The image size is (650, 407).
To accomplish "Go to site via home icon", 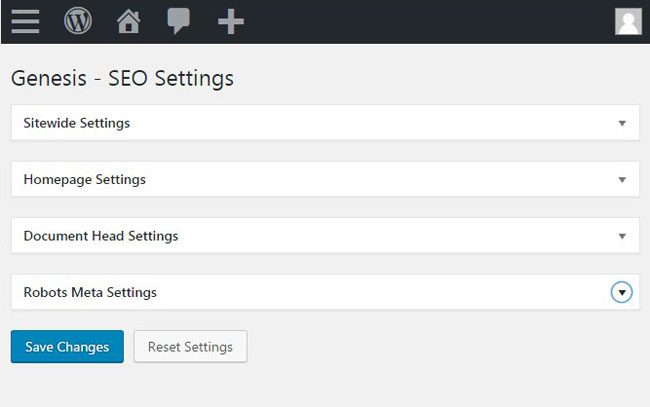I will [128, 21].
